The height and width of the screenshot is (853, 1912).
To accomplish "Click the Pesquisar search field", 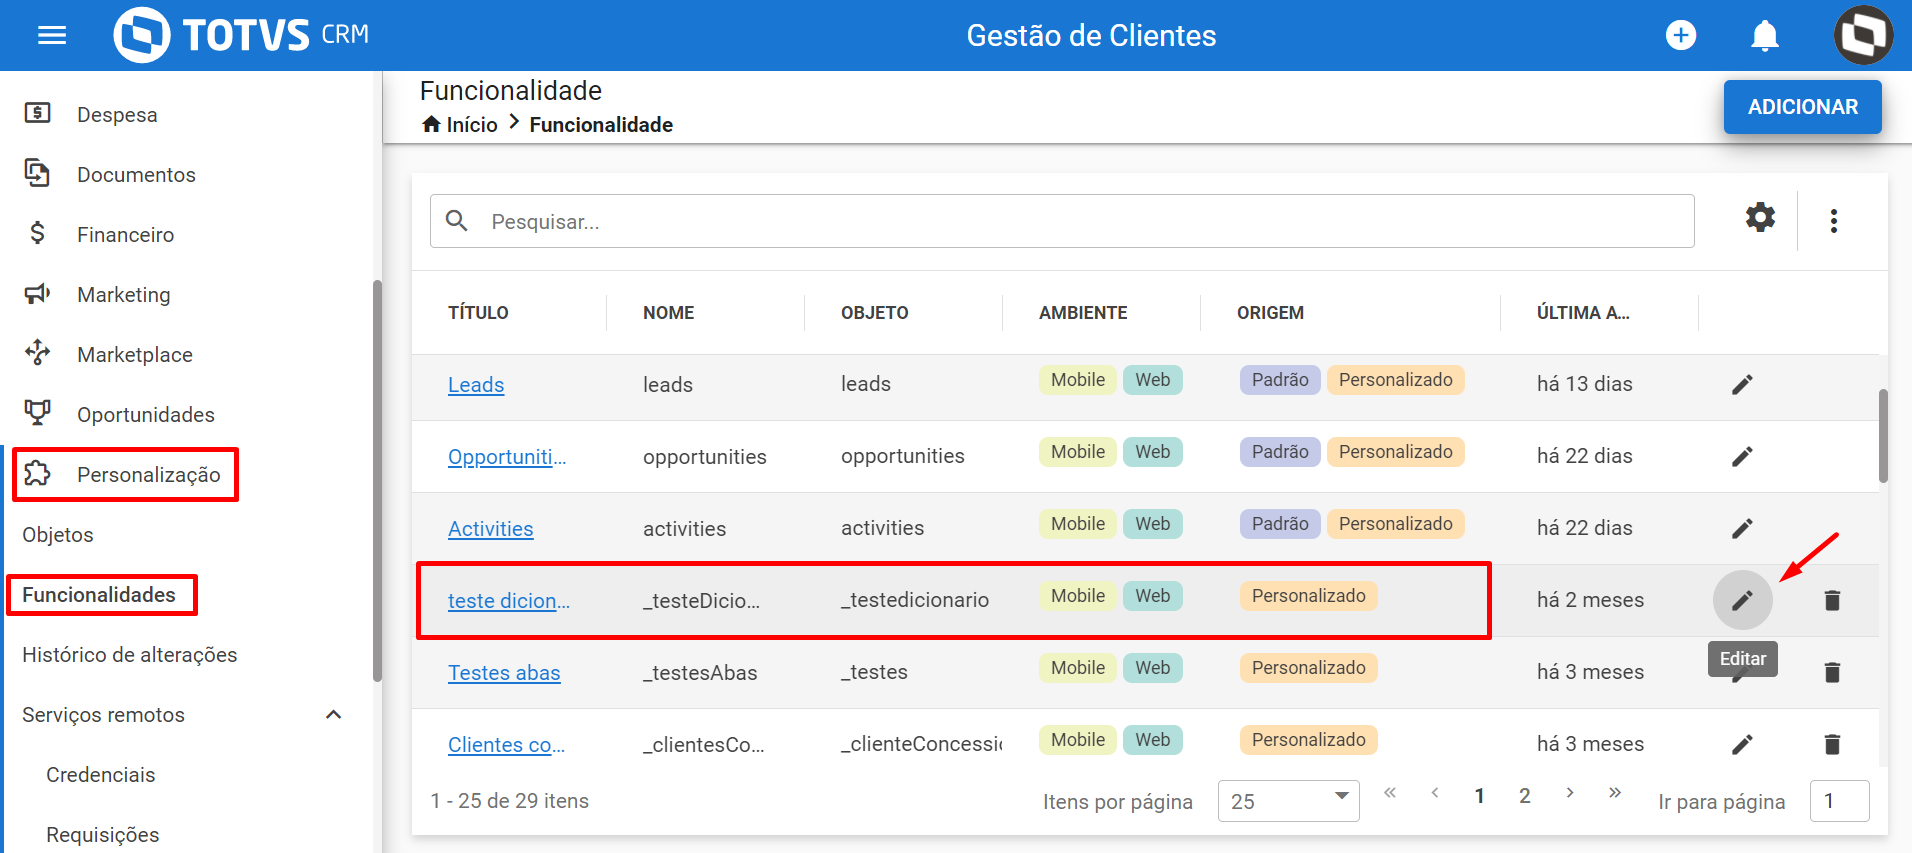I will [x=1062, y=221].
